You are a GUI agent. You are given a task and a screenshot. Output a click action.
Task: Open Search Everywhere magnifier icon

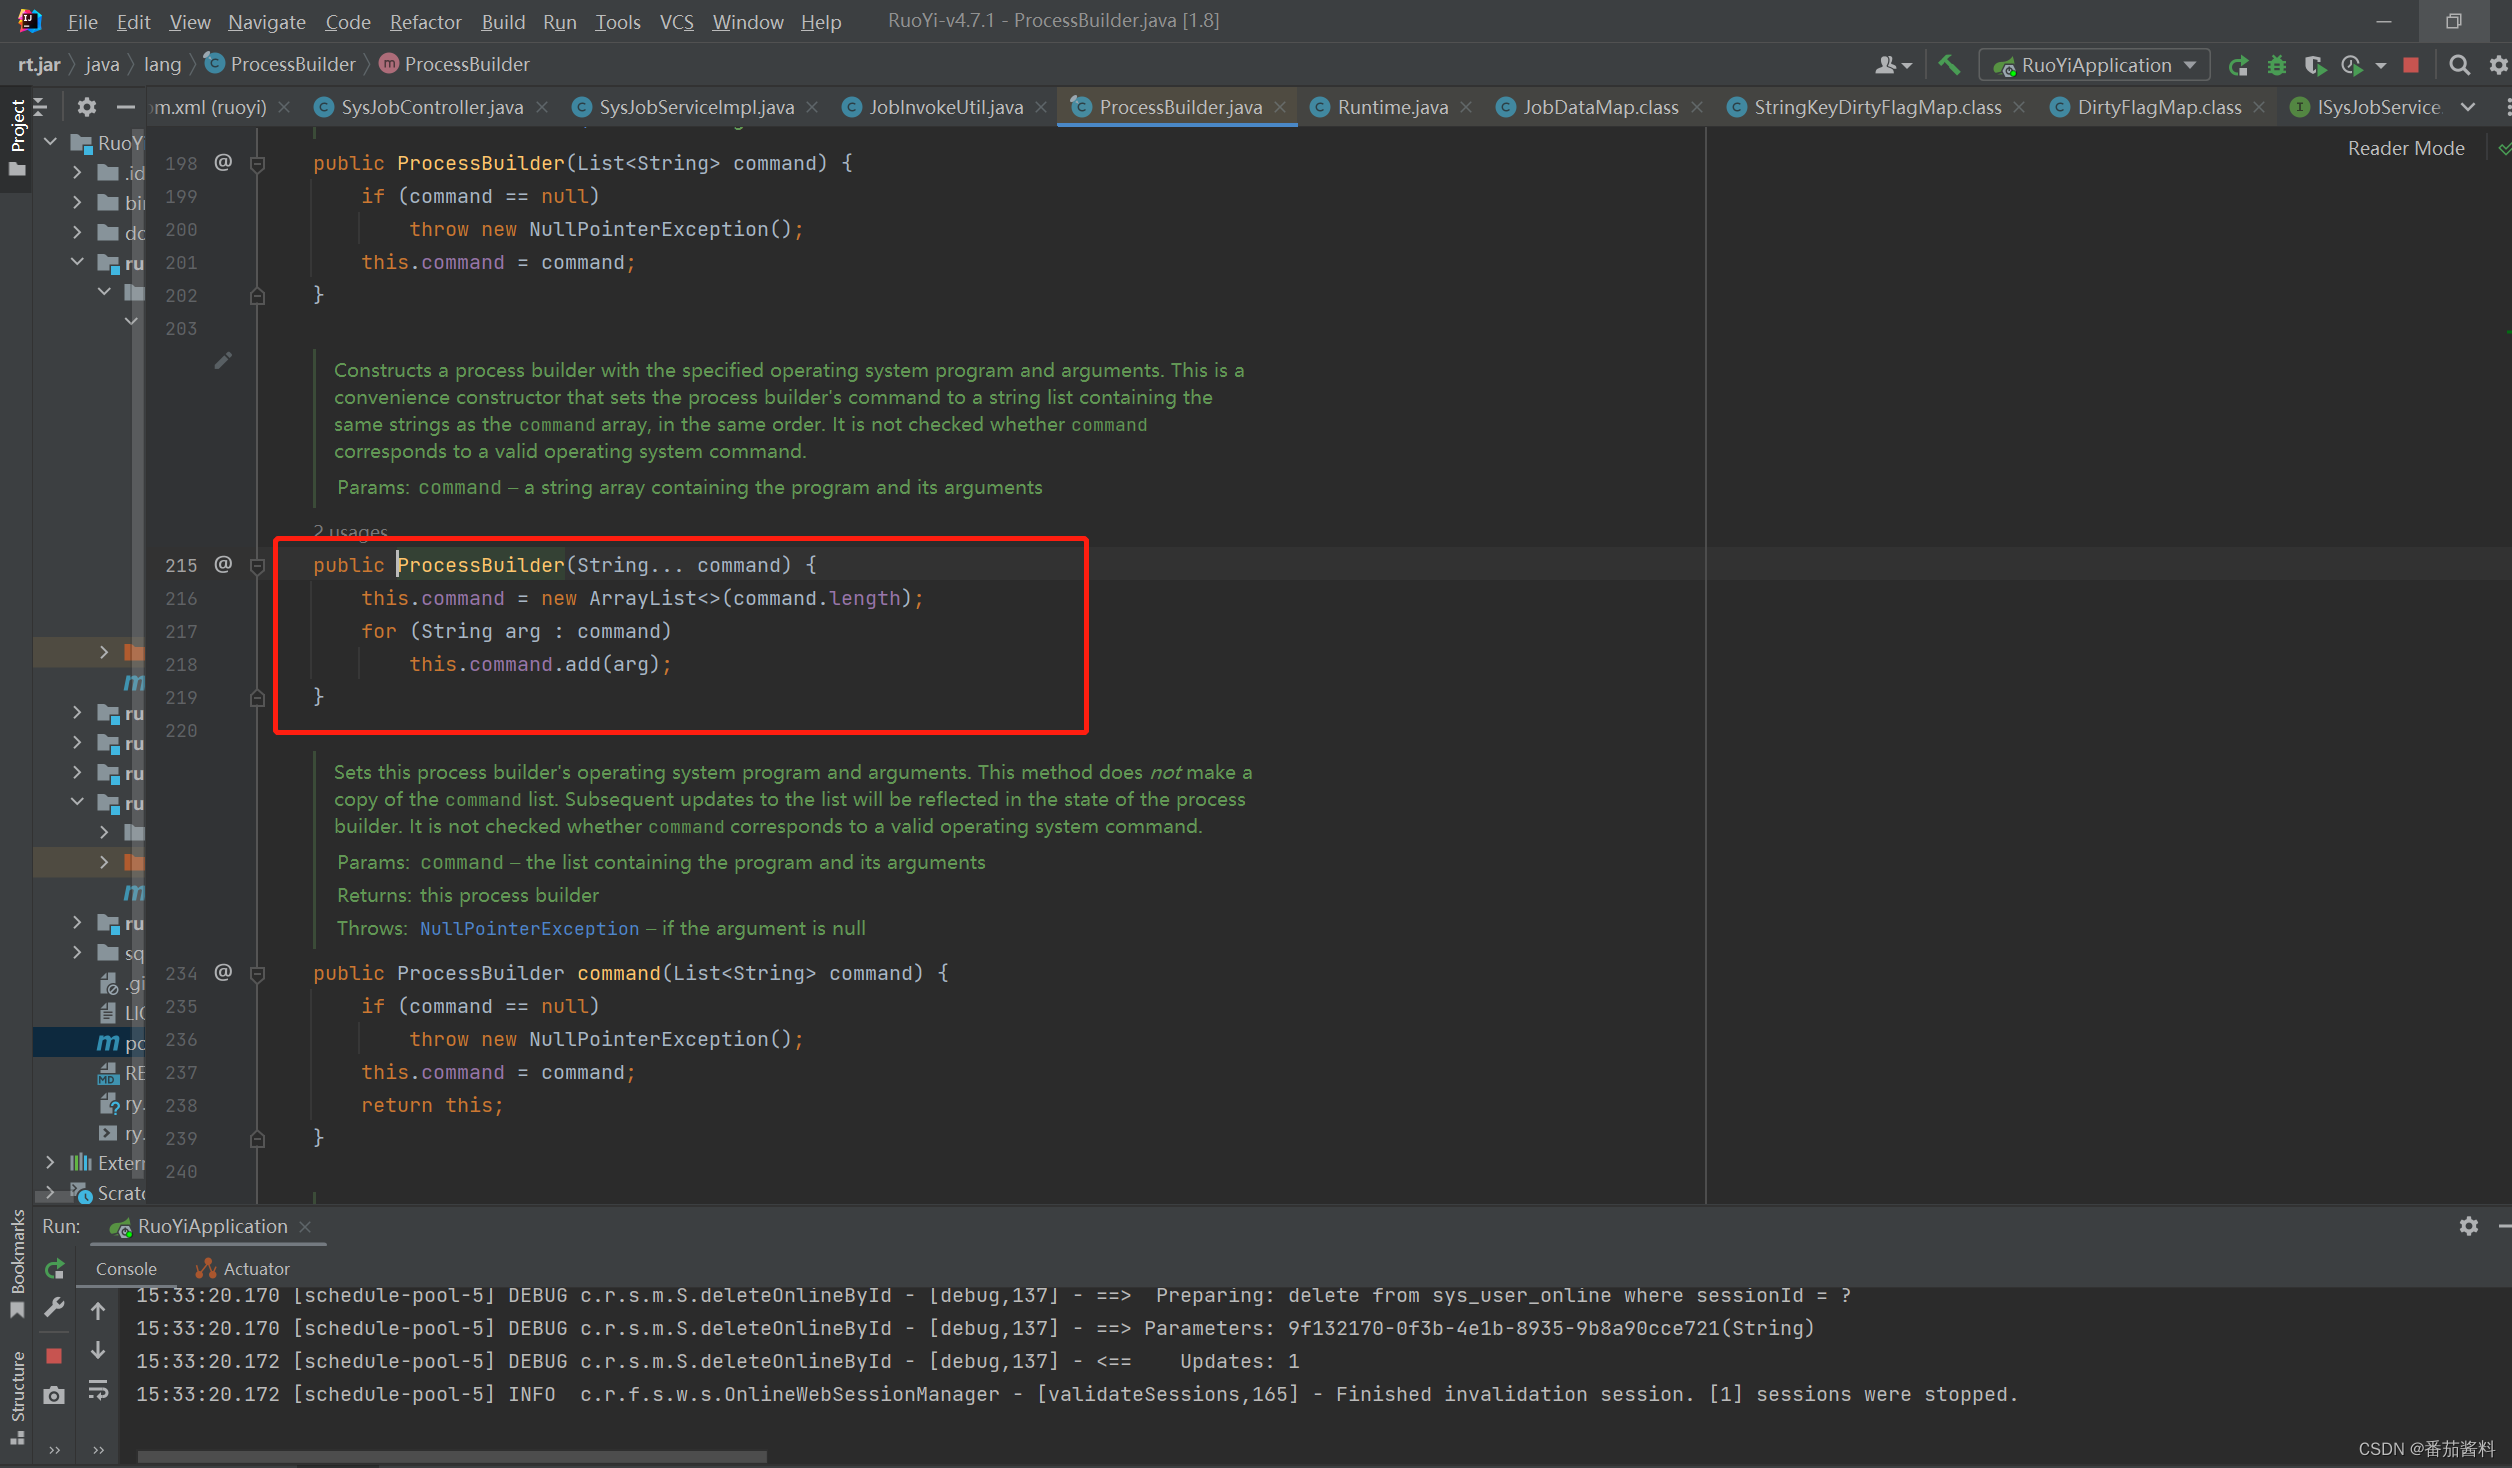(x=2459, y=66)
